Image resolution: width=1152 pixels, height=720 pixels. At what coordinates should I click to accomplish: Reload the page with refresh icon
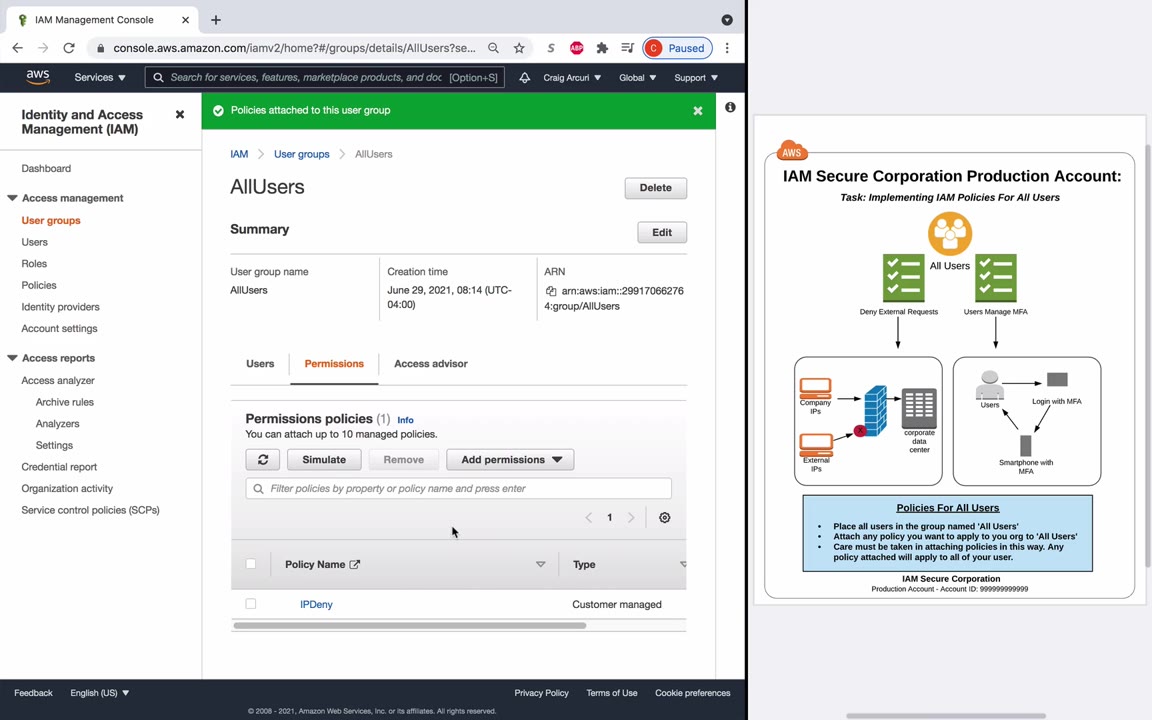coord(69,48)
